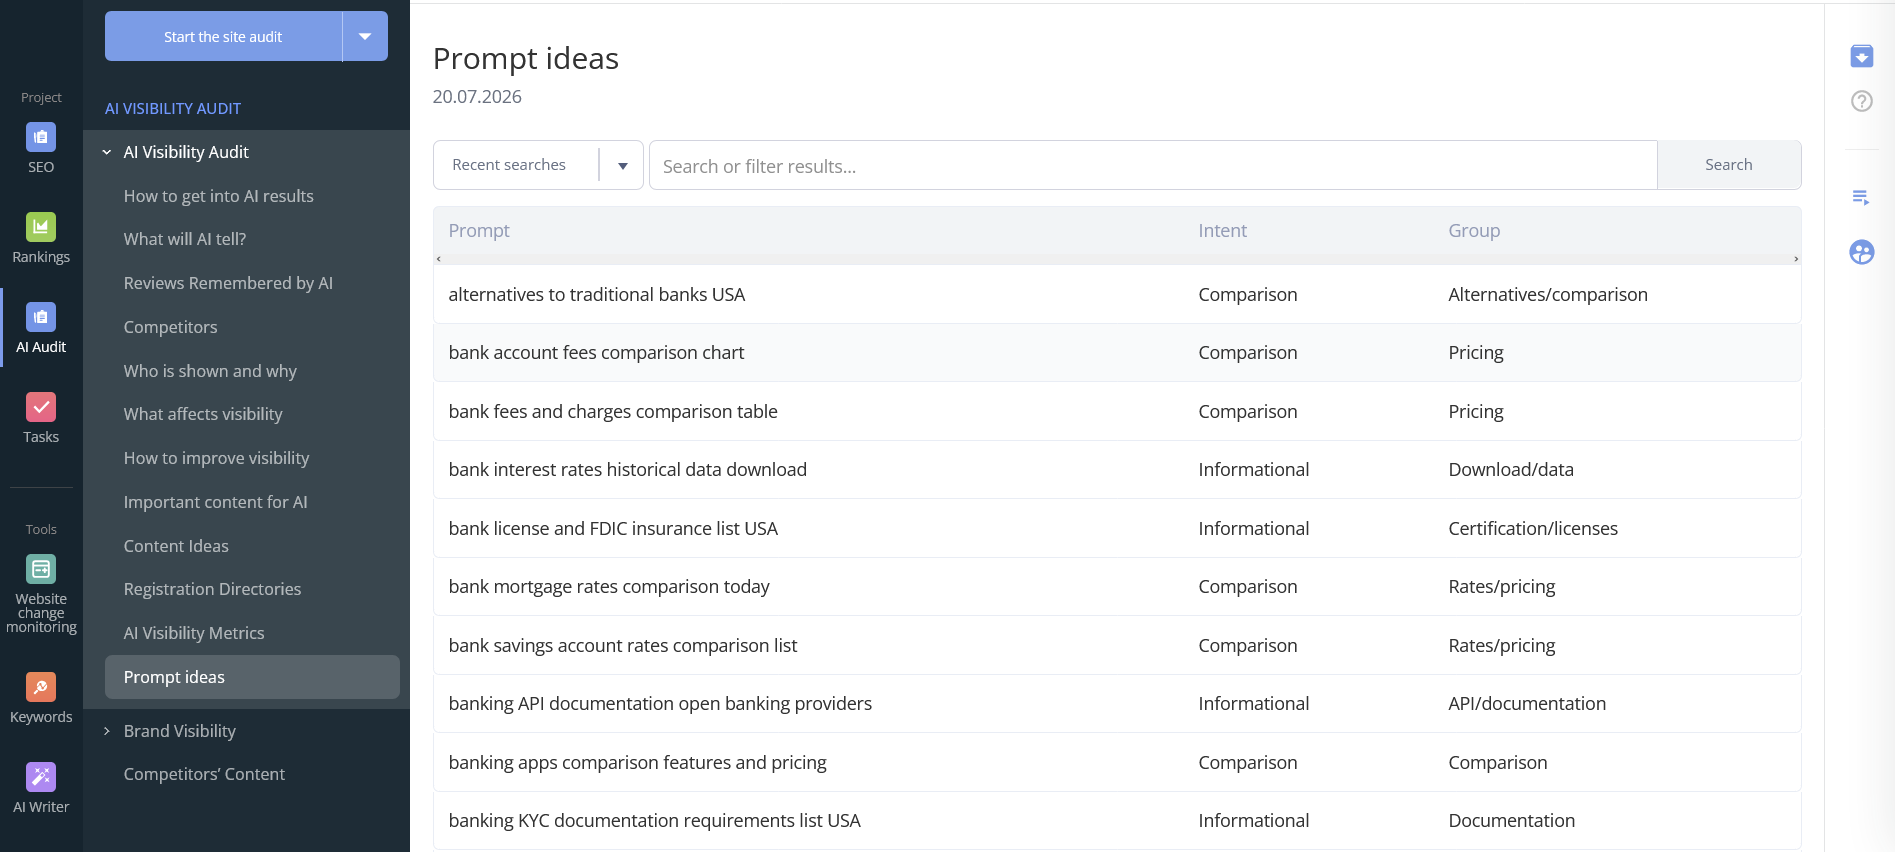This screenshot has width=1895, height=852.
Task: Sort by the Prompt column header
Action: point(478,231)
